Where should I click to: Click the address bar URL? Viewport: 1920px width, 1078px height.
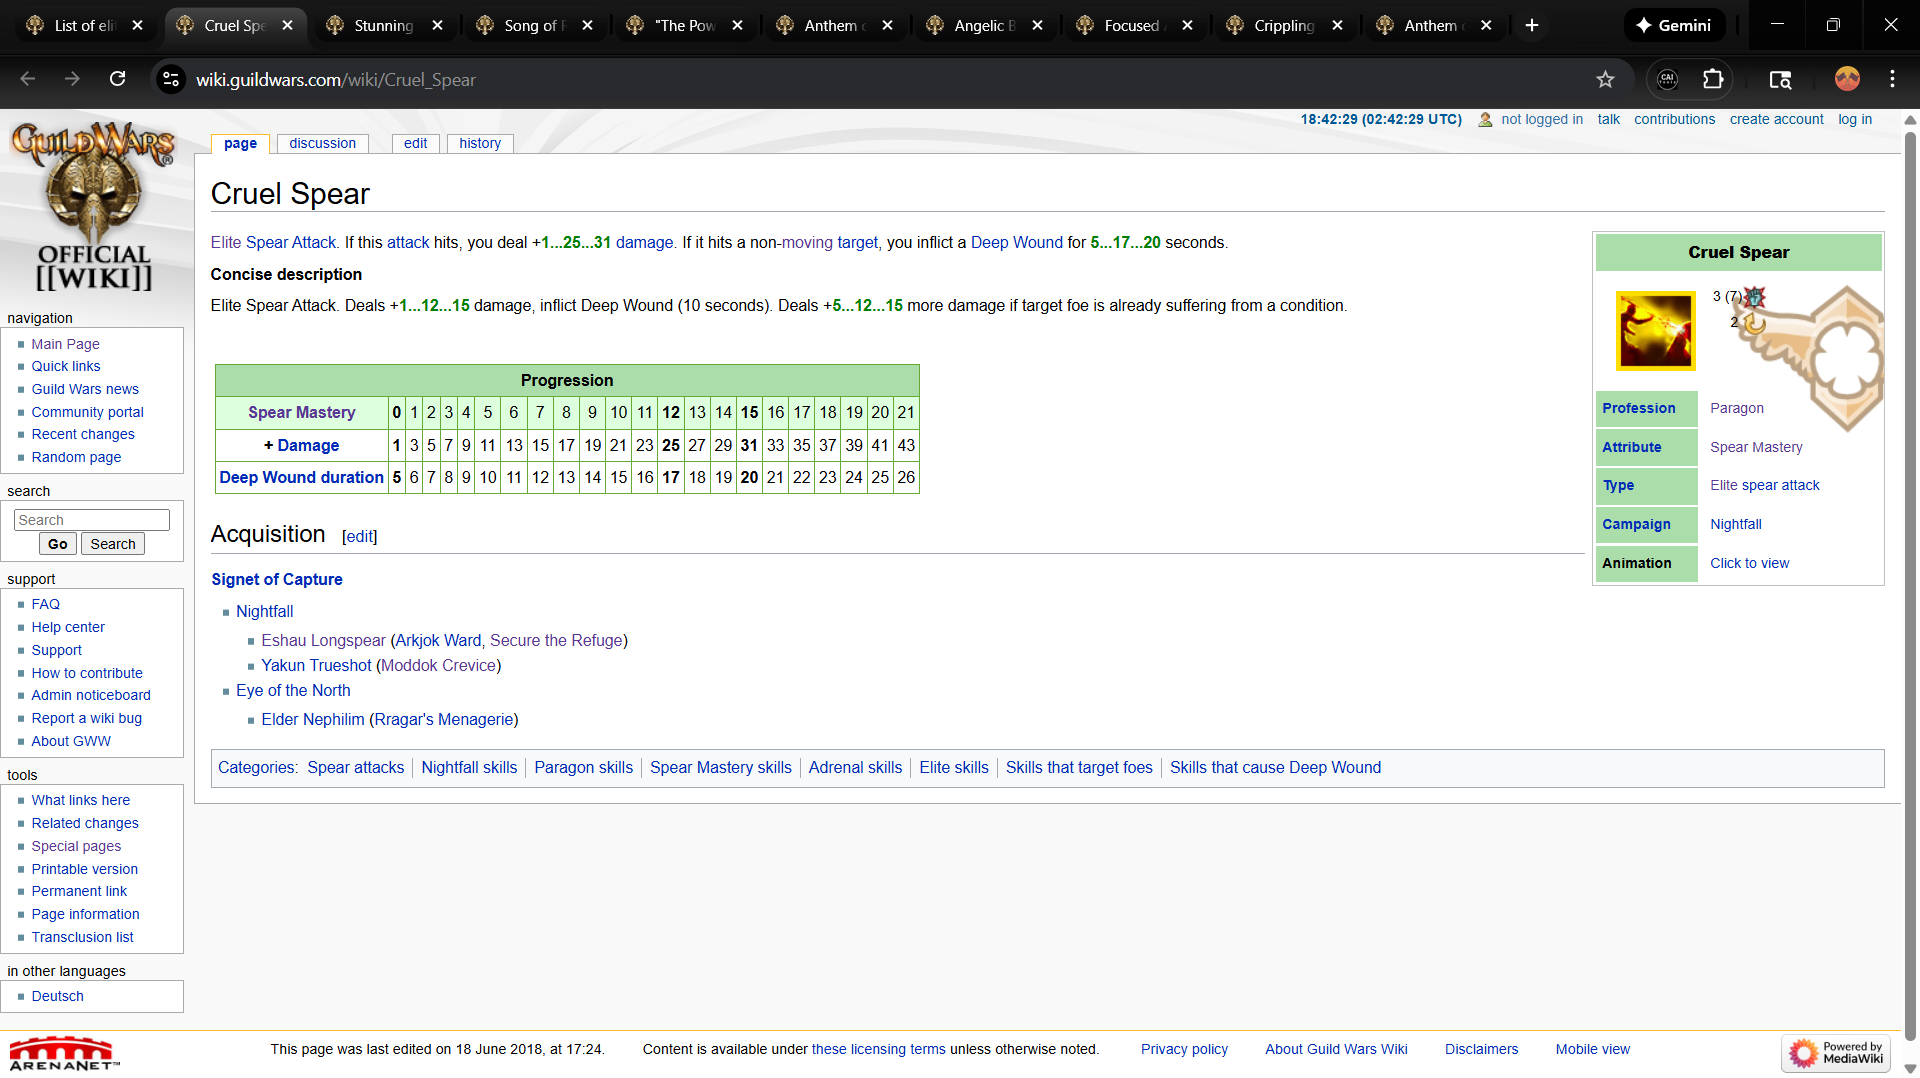(x=335, y=79)
